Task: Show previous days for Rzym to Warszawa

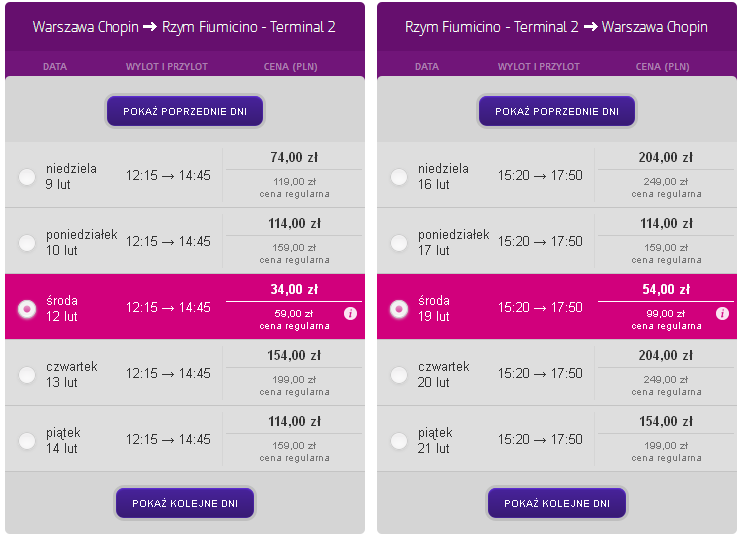Action: [557, 111]
